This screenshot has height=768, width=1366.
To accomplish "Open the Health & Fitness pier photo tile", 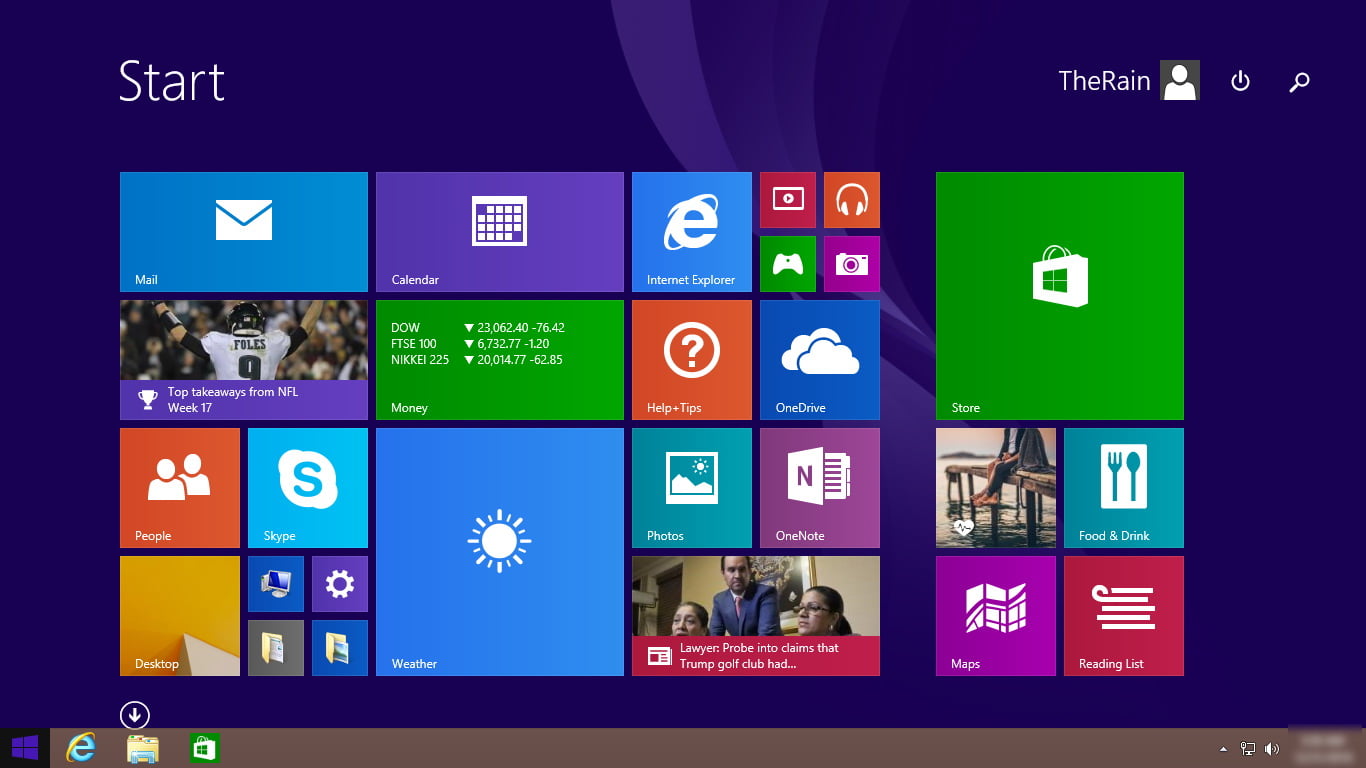I will (x=996, y=488).
